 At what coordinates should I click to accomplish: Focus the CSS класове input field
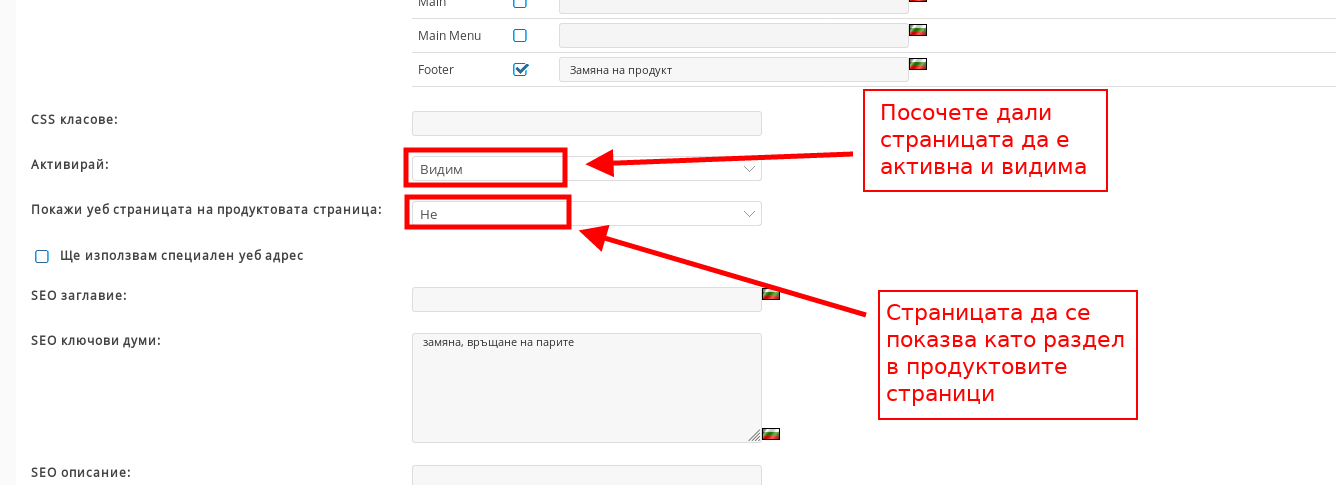[x=586, y=123]
